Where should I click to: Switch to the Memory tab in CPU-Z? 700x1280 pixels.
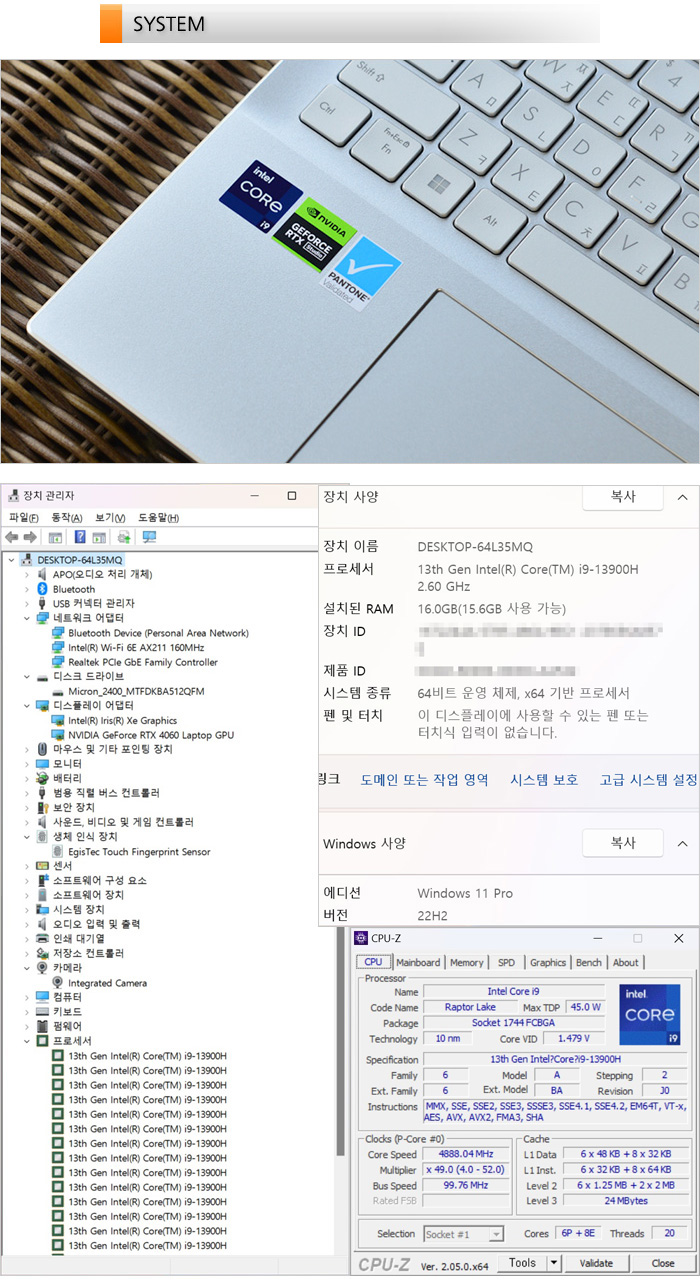click(466, 963)
